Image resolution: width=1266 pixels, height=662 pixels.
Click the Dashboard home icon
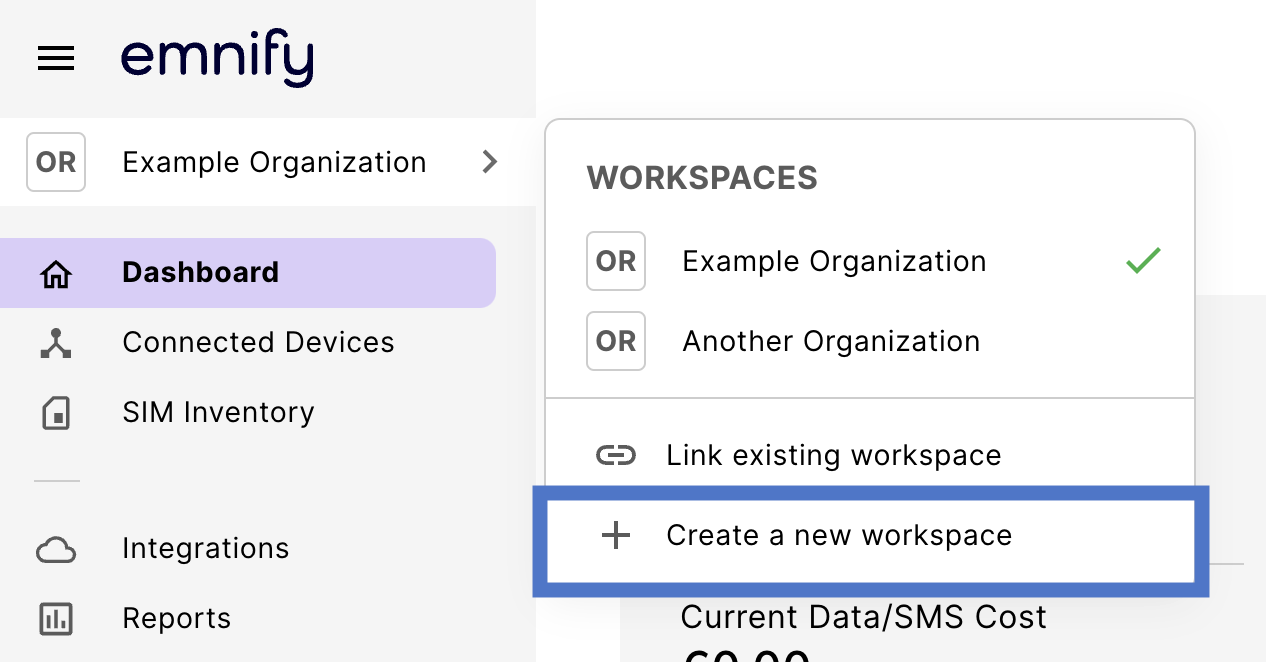click(56, 273)
